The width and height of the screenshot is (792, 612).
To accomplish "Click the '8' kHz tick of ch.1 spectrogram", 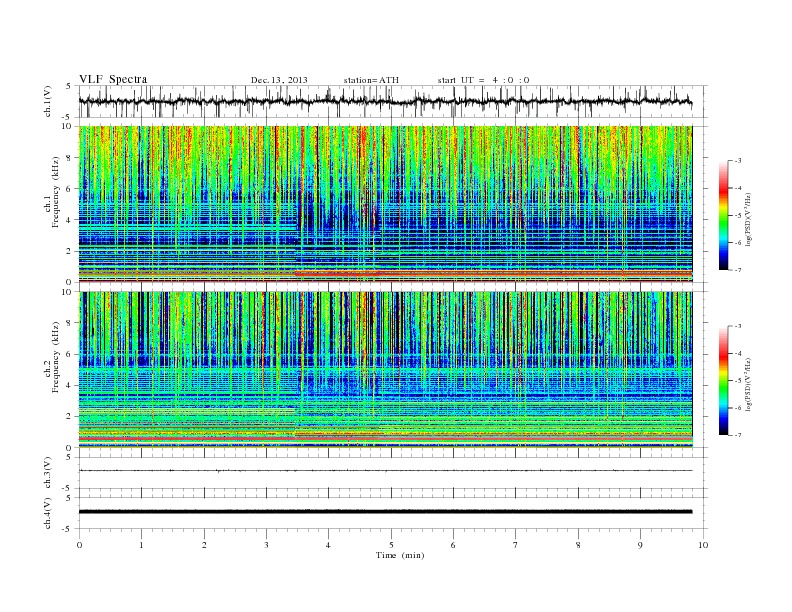I will coord(70,158).
